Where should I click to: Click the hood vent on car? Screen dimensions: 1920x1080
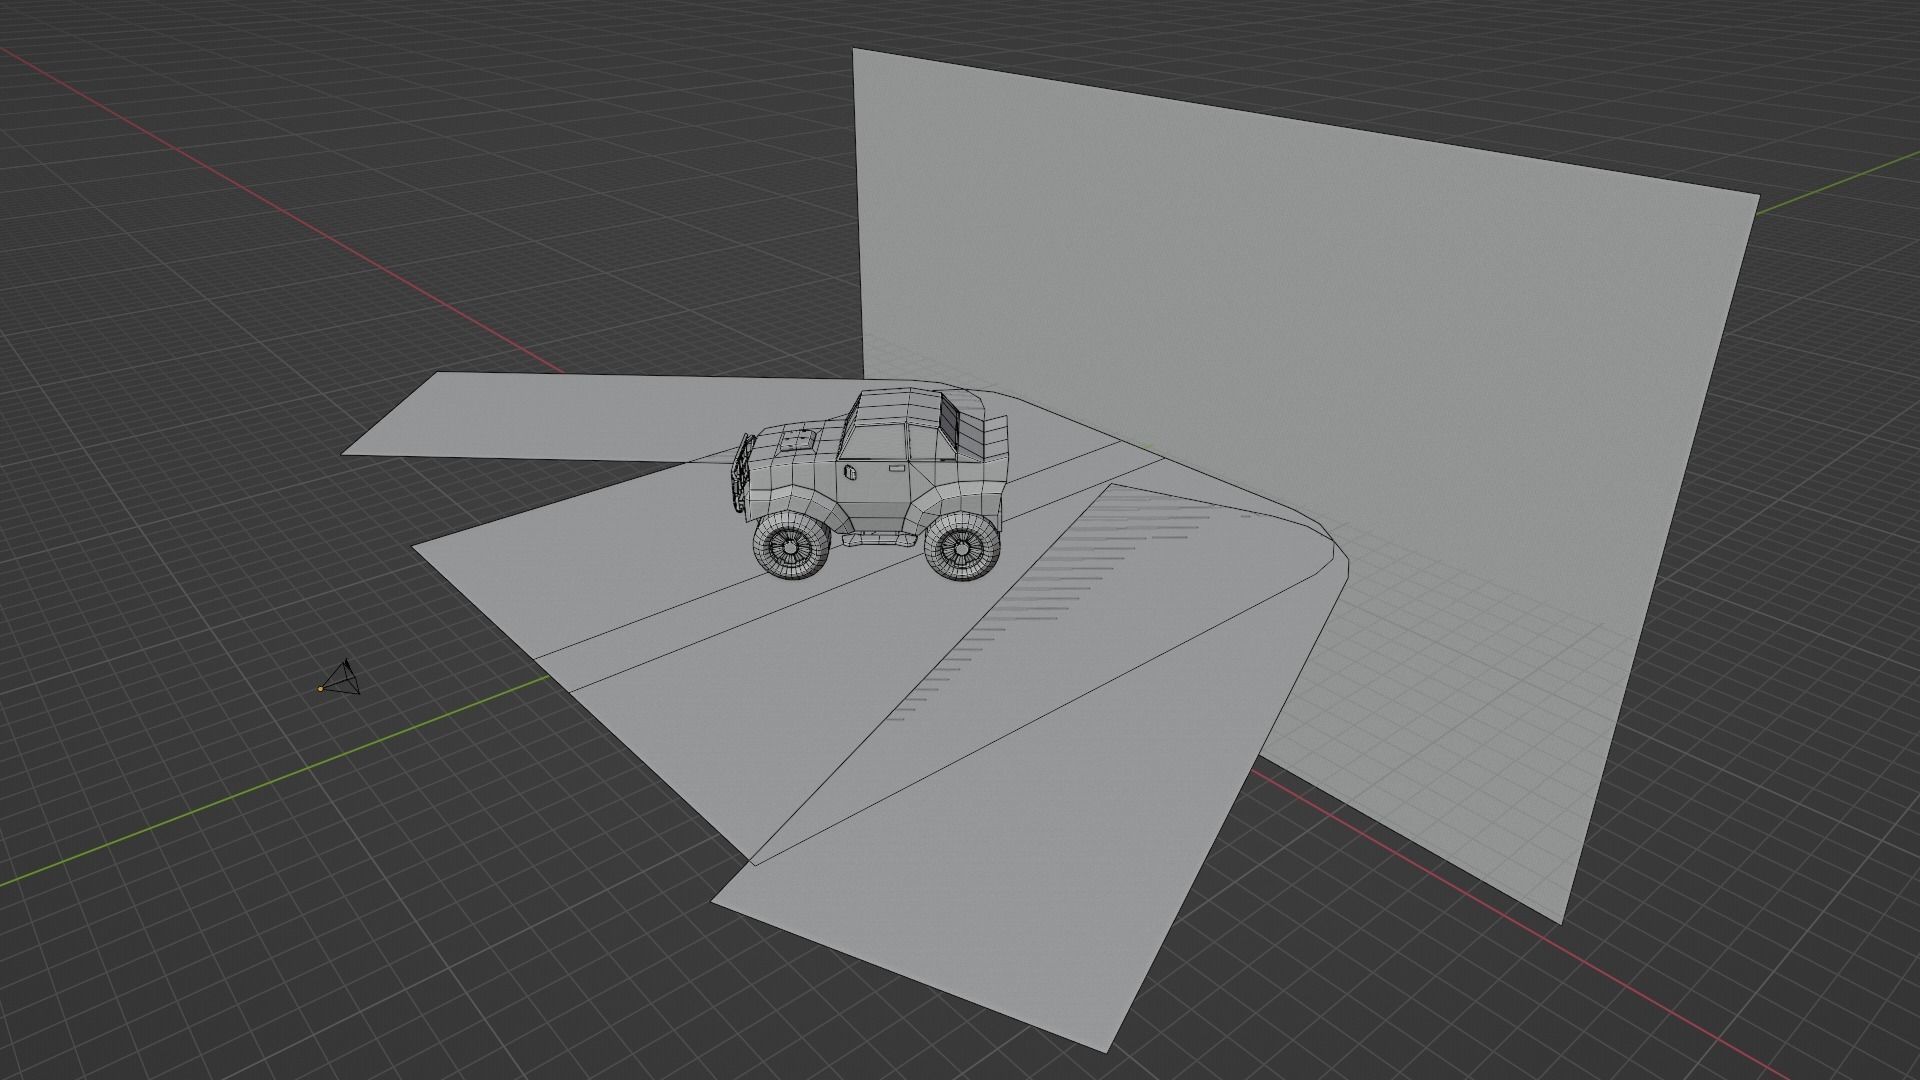[799, 438]
